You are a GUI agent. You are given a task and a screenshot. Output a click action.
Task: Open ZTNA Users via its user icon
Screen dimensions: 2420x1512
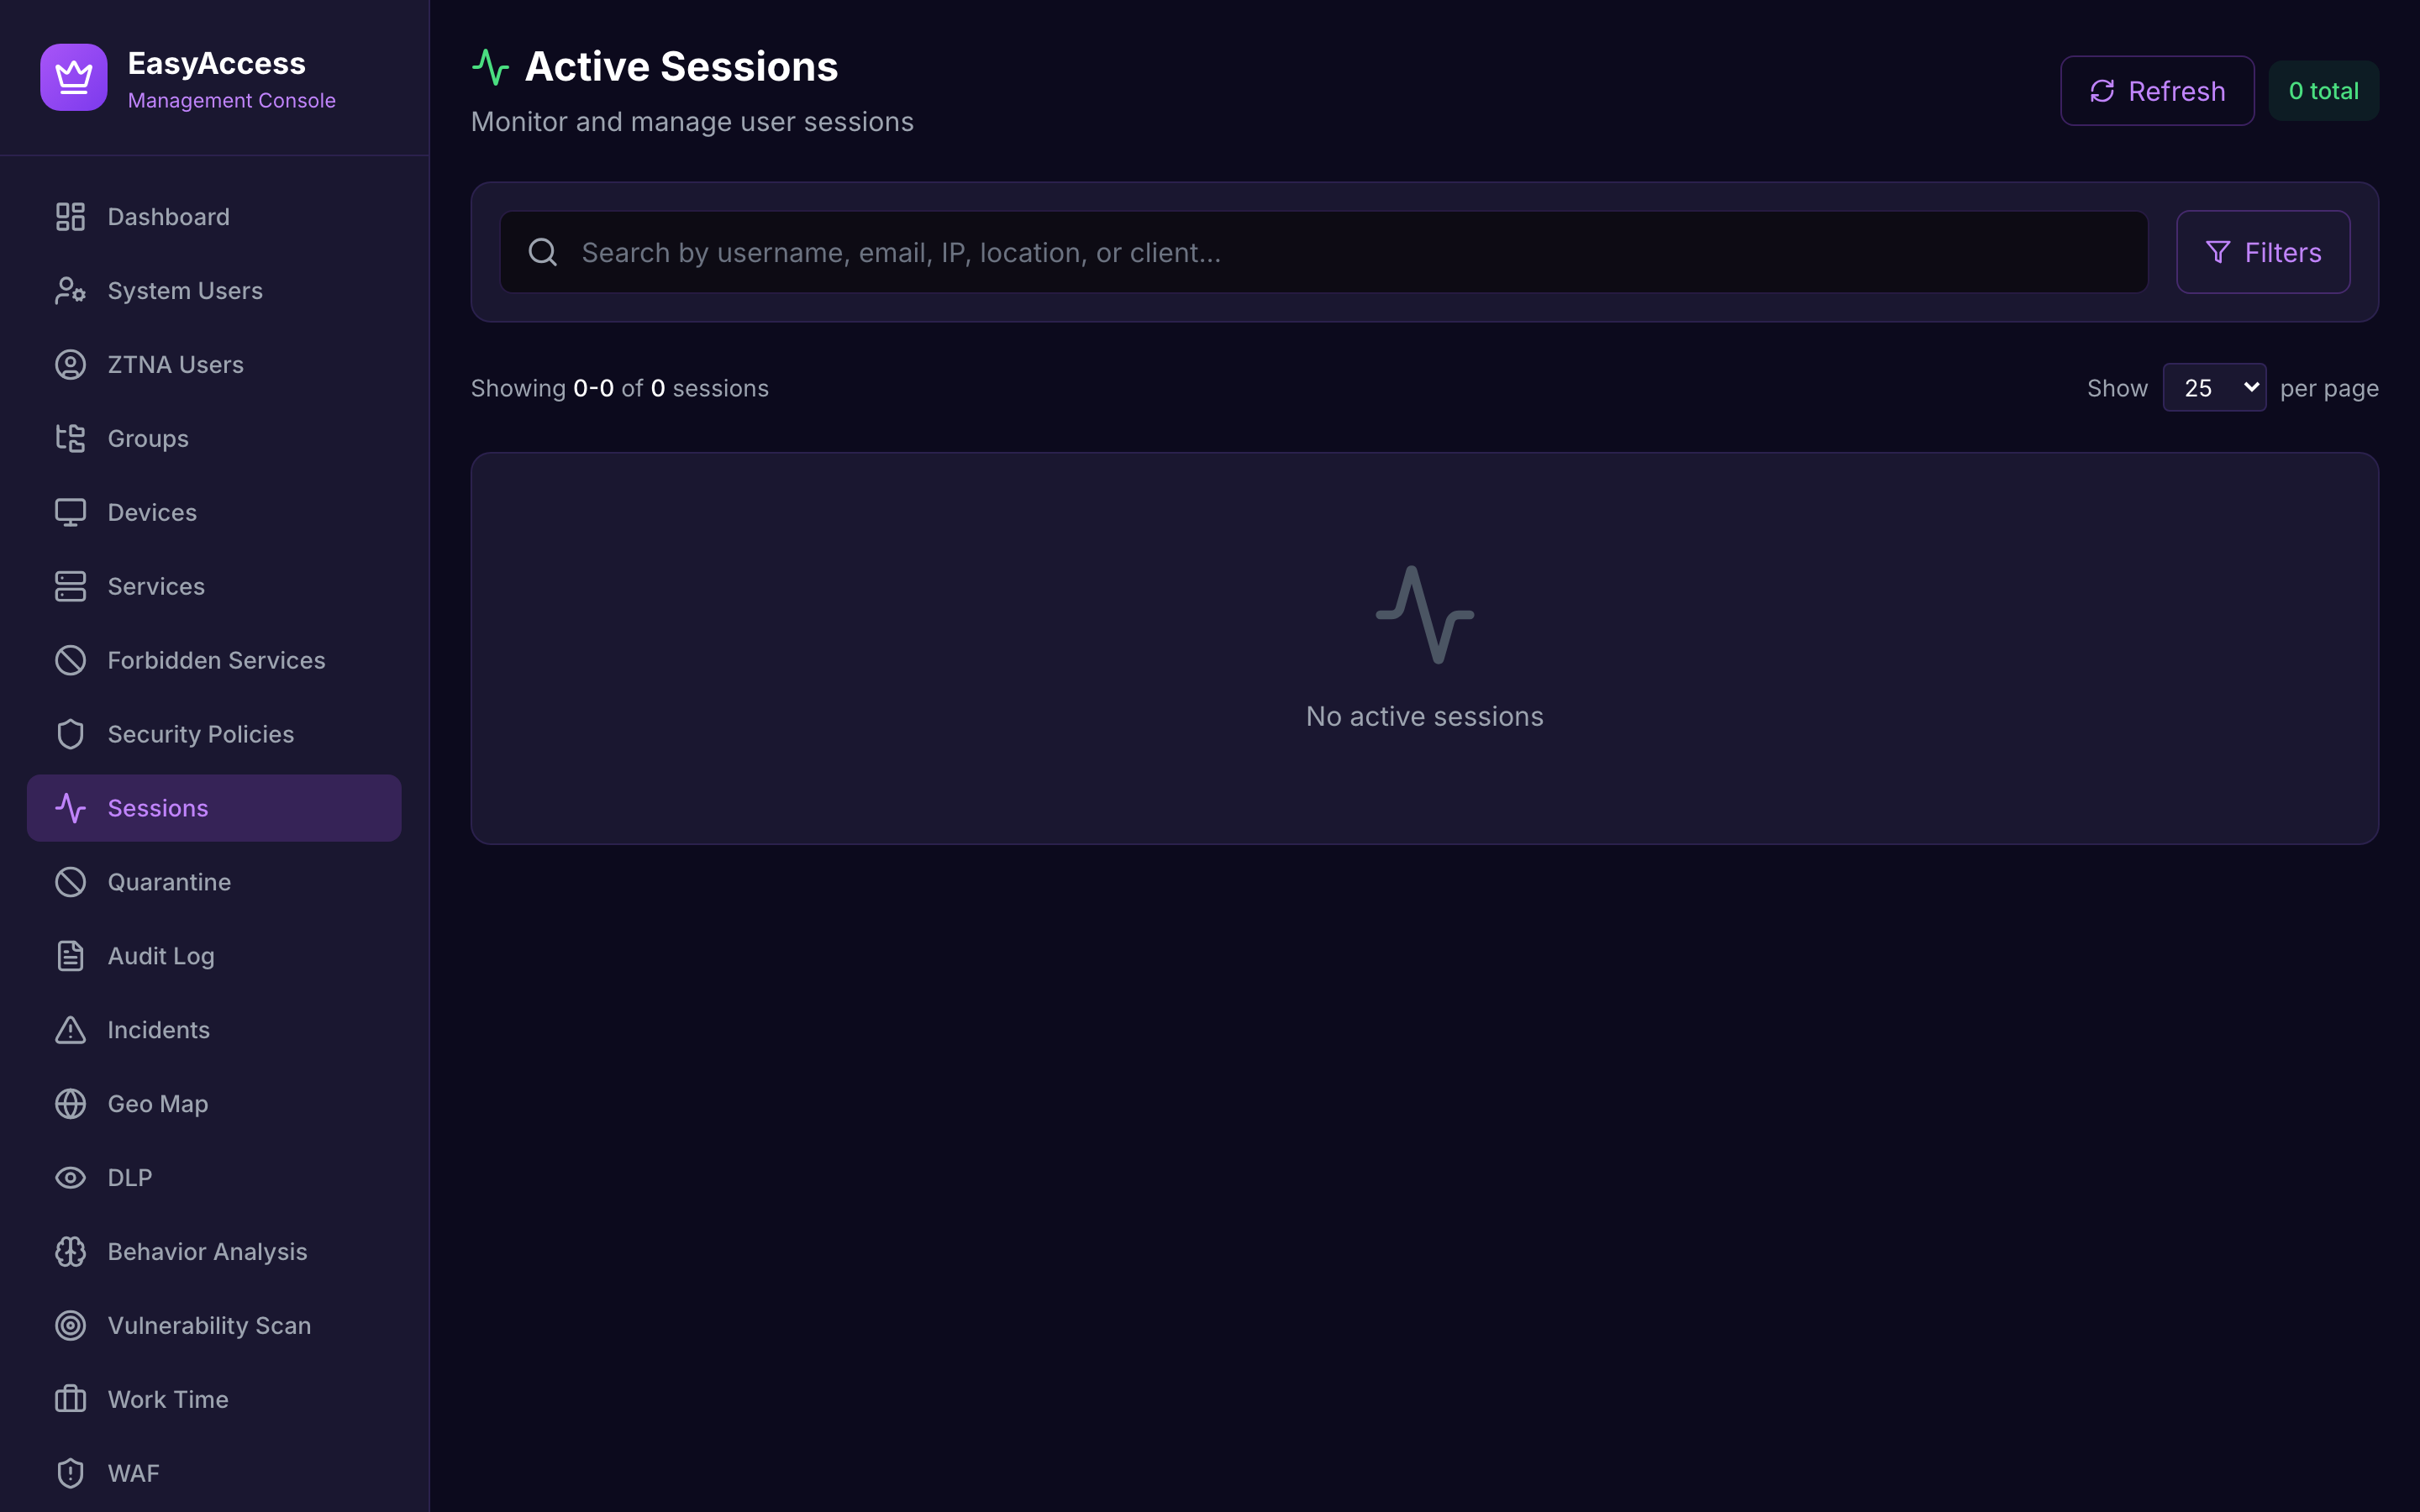pyautogui.click(x=69, y=364)
